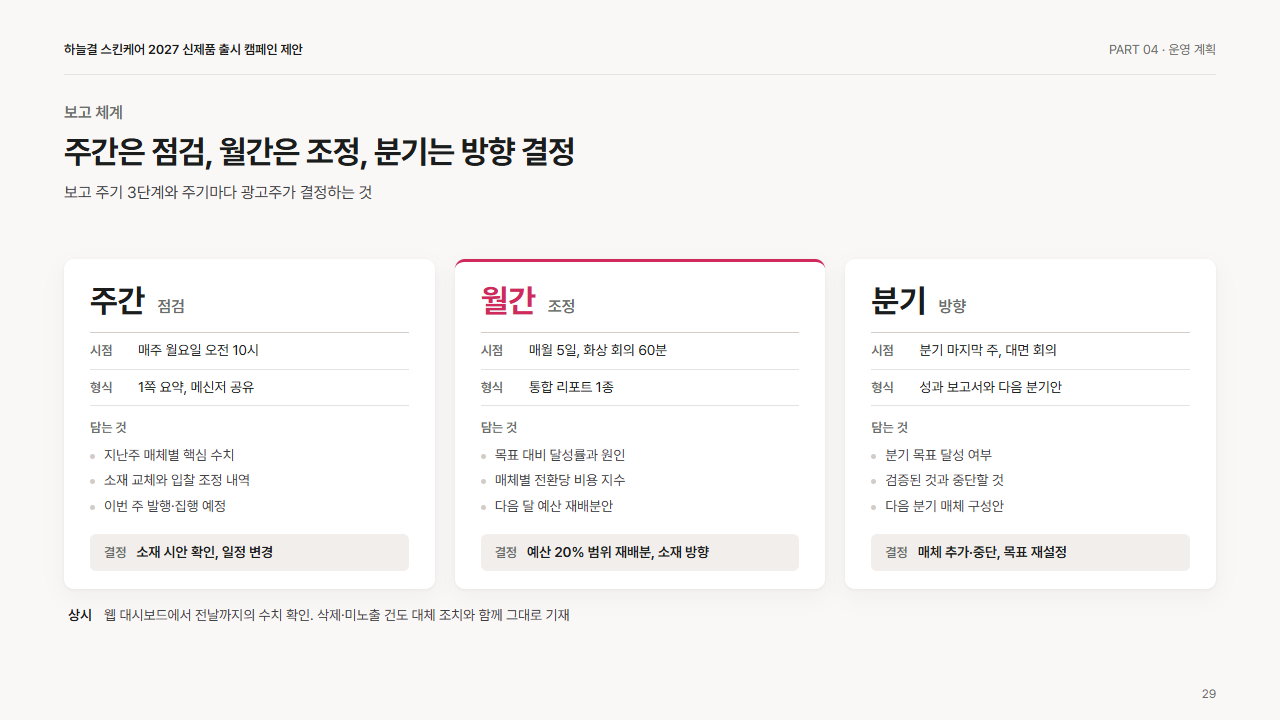Click the red '월간' card heading
The image size is (1280, 720).
[508, 301]
